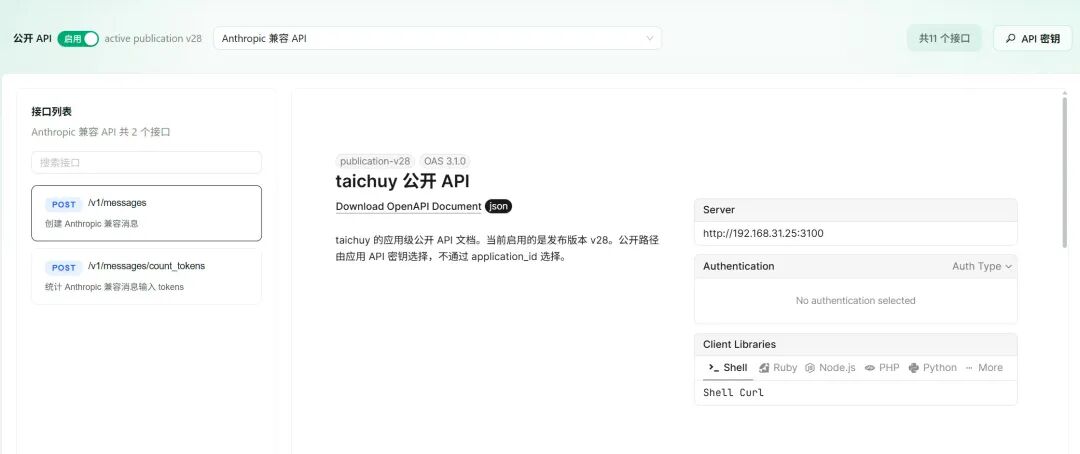The height and width of the screenshot is (454, 1080).
Task: Click the Ruby gem icon
Action: tap(764, 368)
